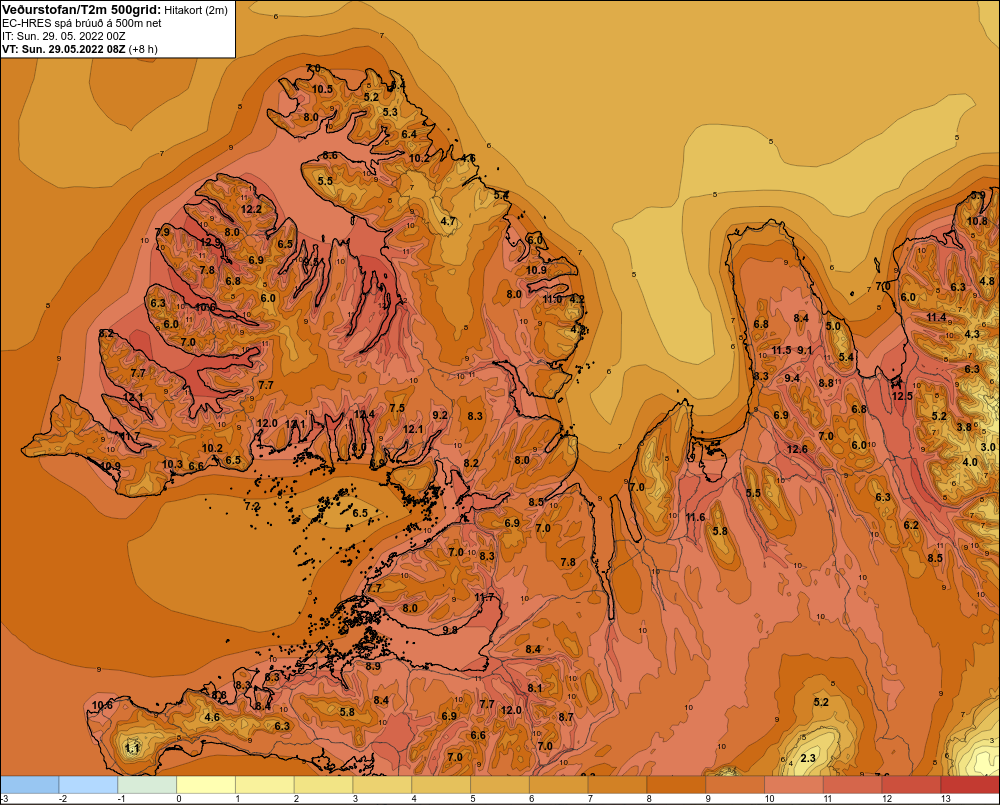
Task: Click the 4.0 temperature value
Action: [969, 462]
